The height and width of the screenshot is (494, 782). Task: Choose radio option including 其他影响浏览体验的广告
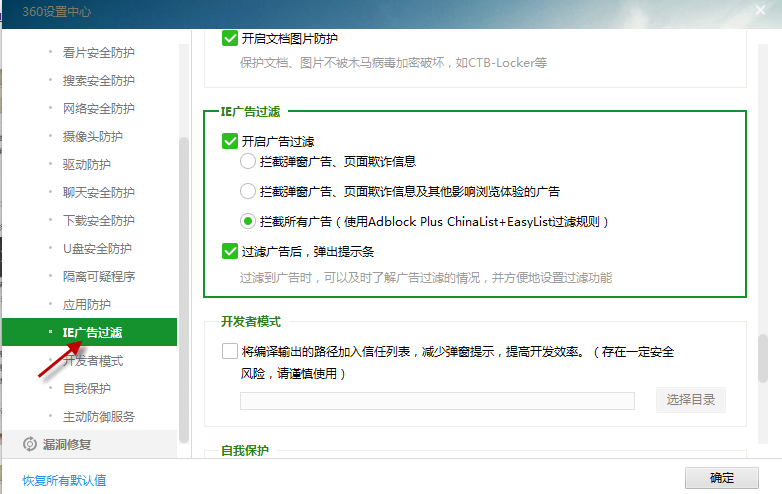point(248,191)
